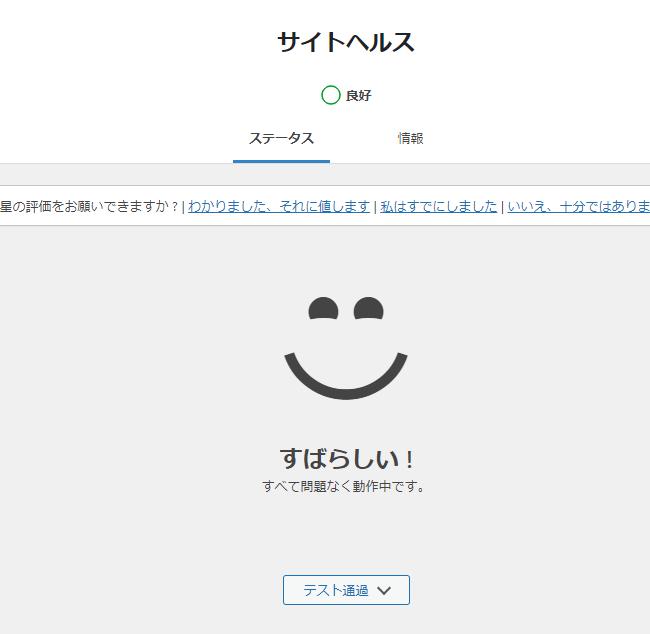Switch to the ステータス tab
The image size is (650, 634).
pos(281,138)
